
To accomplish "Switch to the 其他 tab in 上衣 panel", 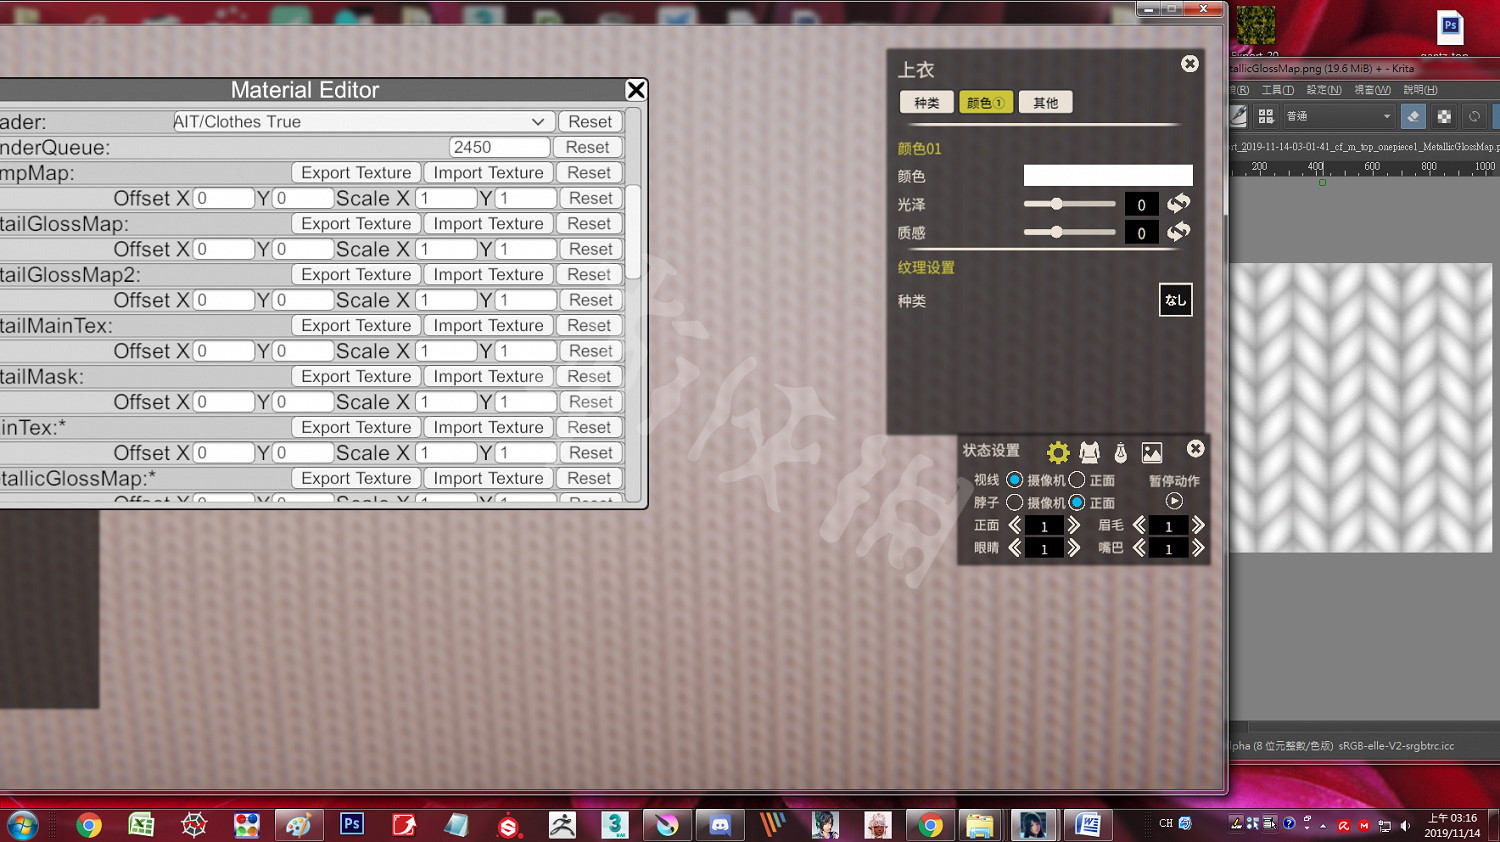I will (1045, 103).
